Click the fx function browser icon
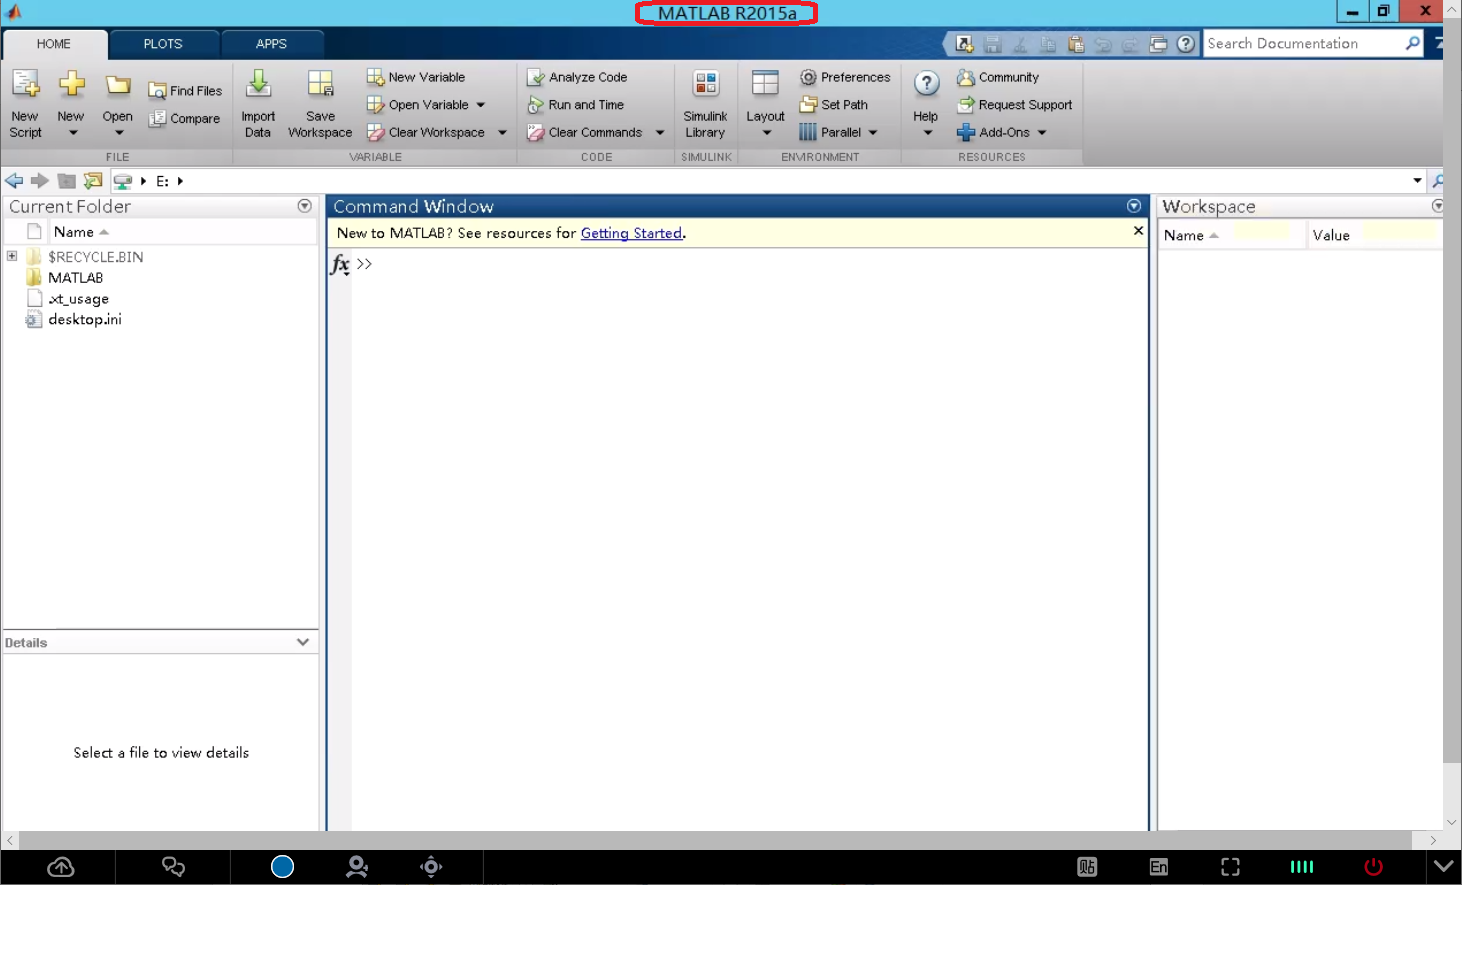The image size is (1462, 977). (x=340, y=264)
